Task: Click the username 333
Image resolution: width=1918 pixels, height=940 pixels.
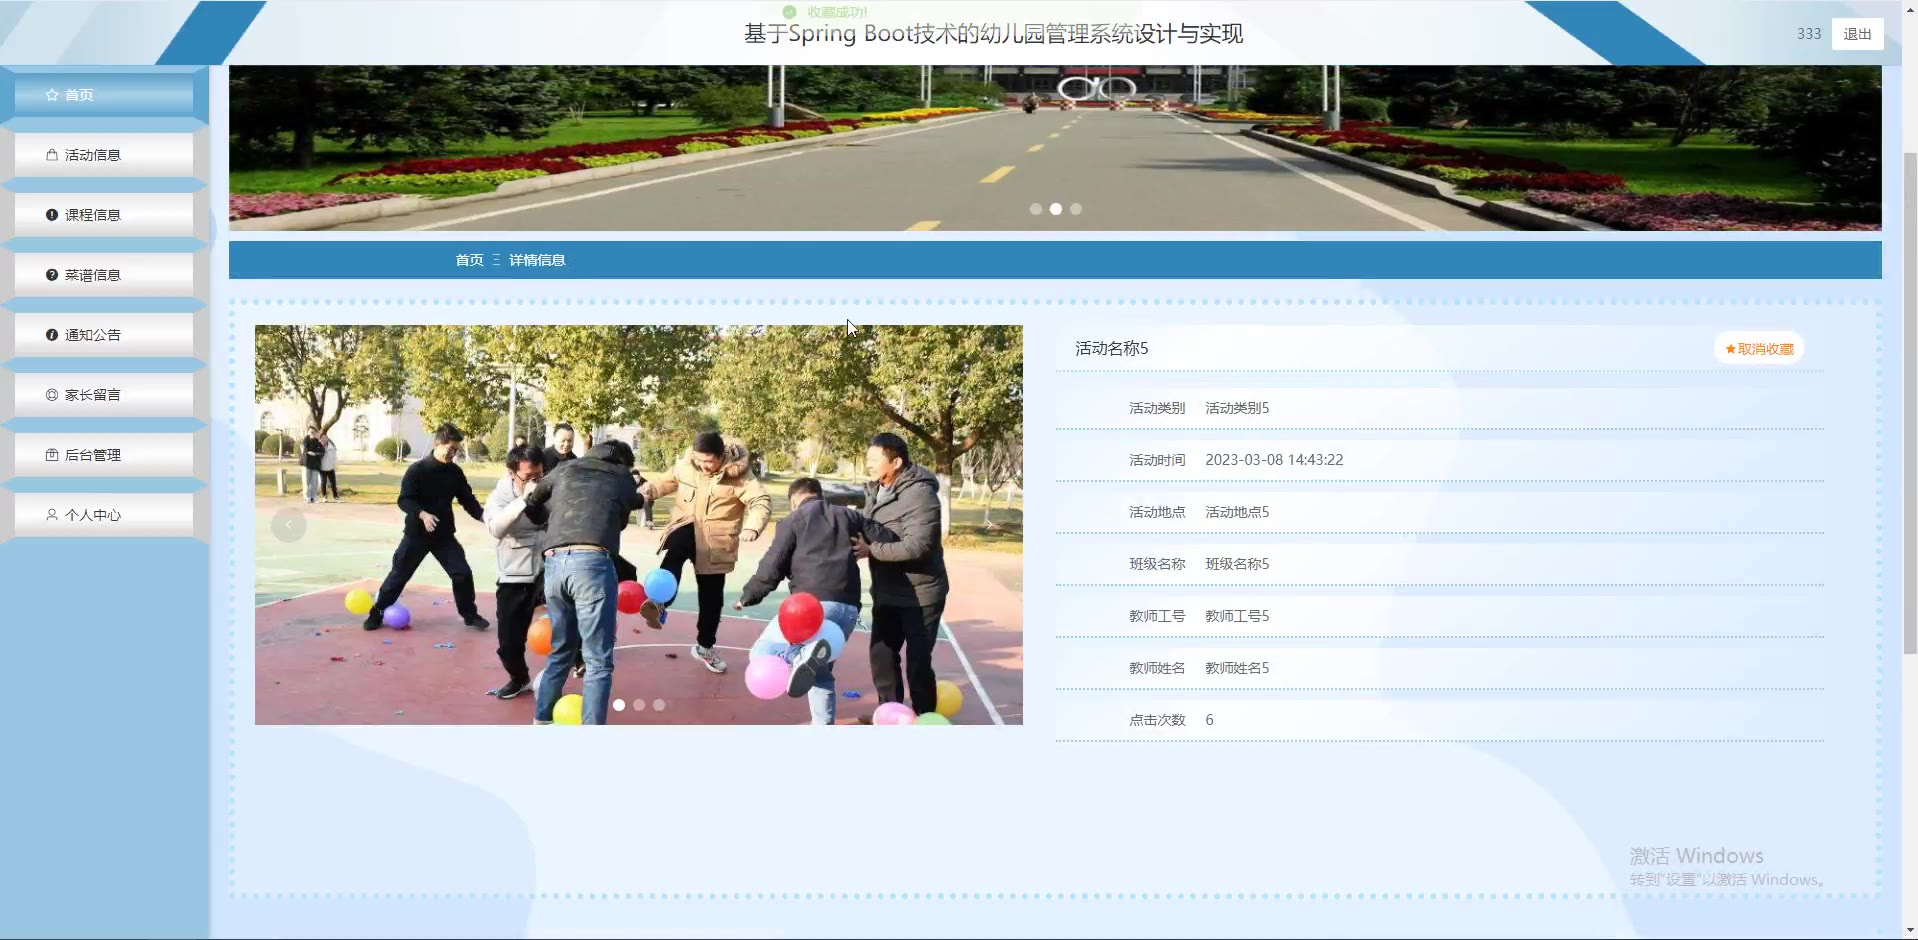Action: coord(1809,34)
